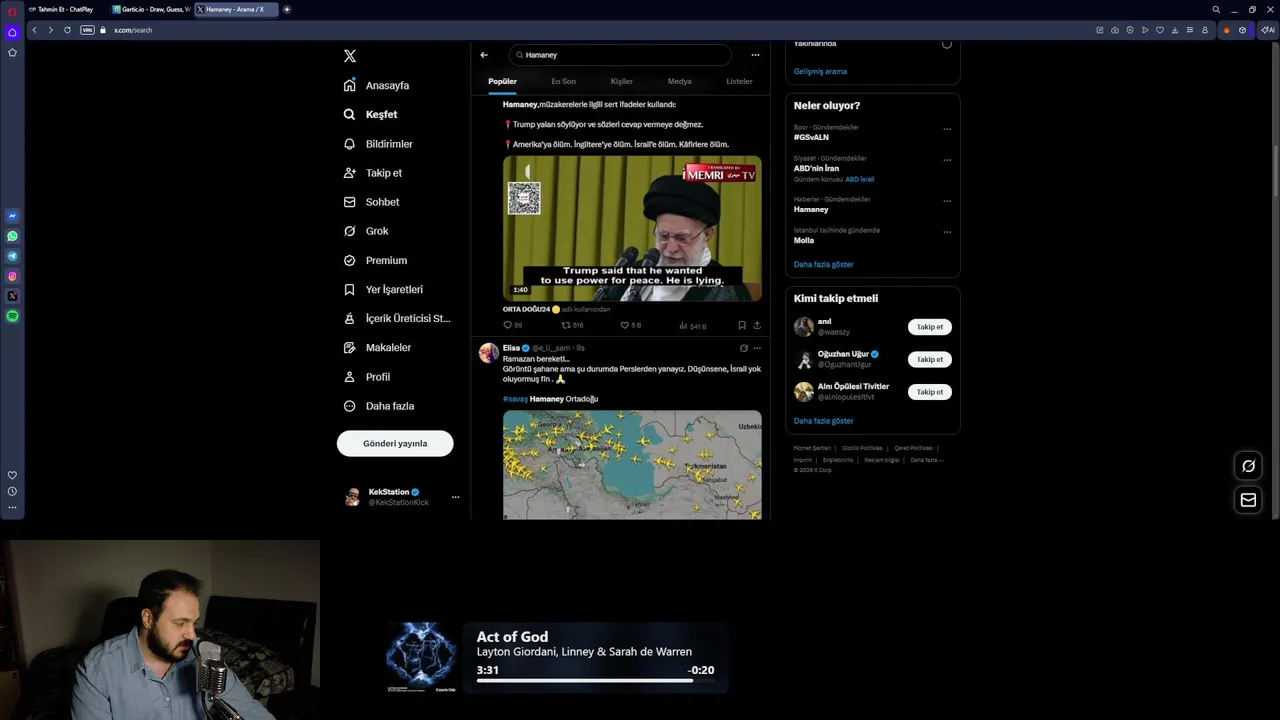The image size is (1280, 720).
Task: Show more follow suggestions
Action: (x=824, y=421)
